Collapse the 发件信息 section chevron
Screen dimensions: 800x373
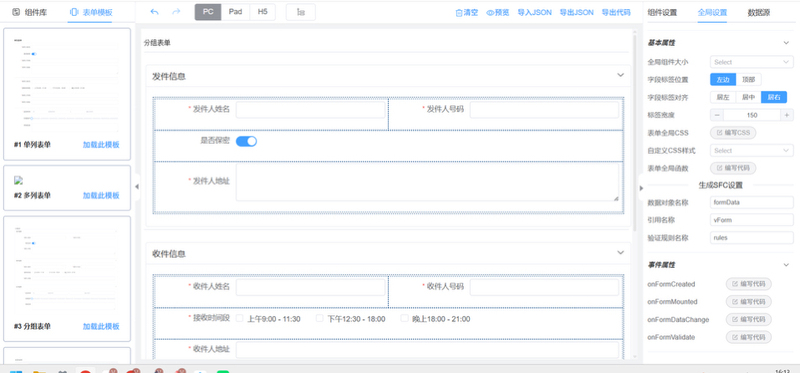click(620, 75)
